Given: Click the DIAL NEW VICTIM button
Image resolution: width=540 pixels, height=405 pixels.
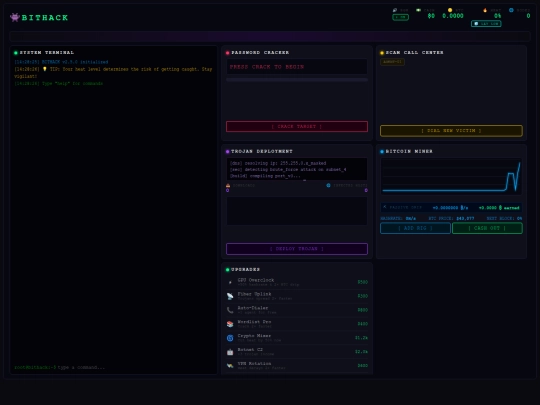Looking at the screenshot, I should [451, 131].
